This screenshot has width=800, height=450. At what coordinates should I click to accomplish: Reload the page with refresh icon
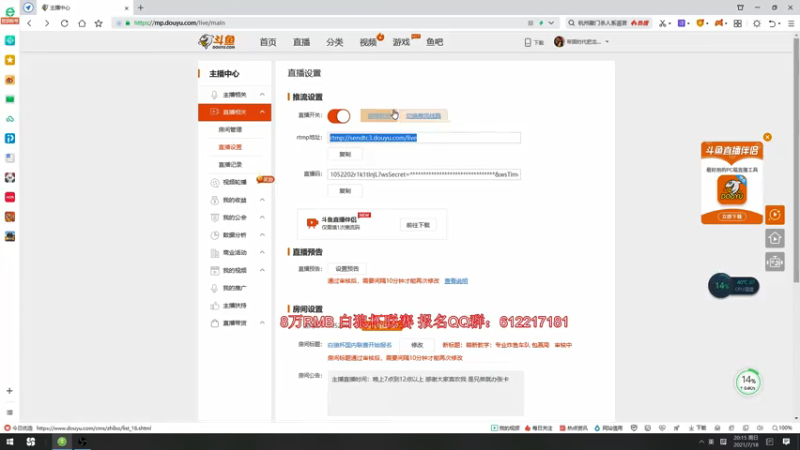click(64, 23)
